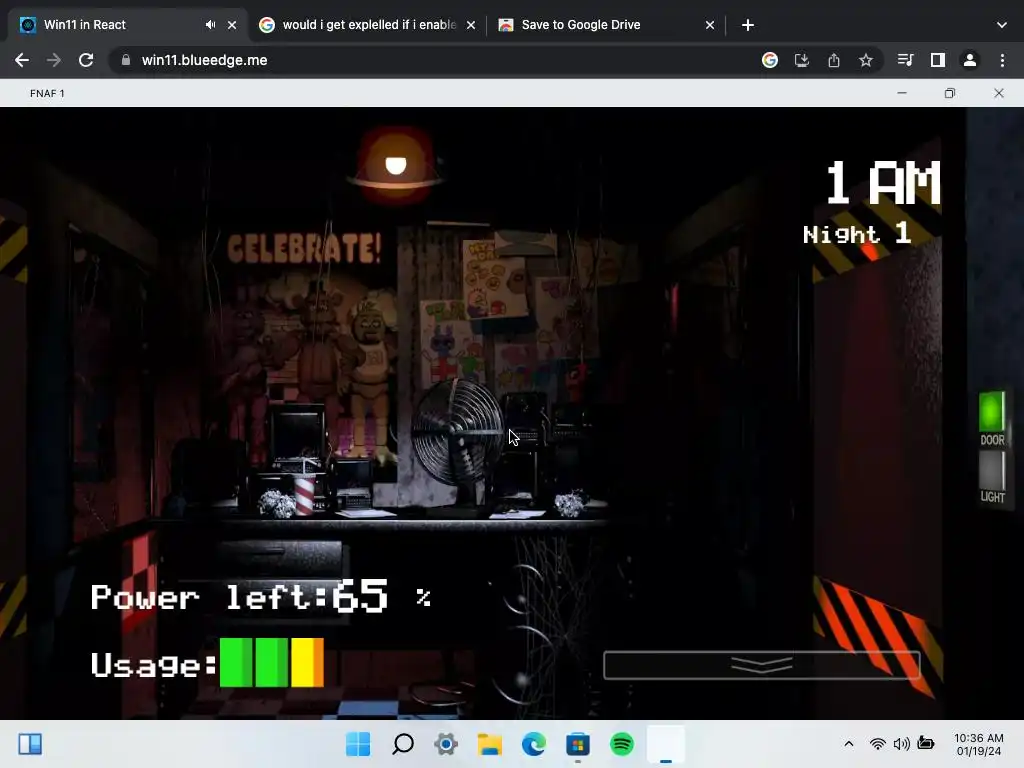Mute the Win11 in React tab audio
The image size is (1024, 768).
coord(210,25)
